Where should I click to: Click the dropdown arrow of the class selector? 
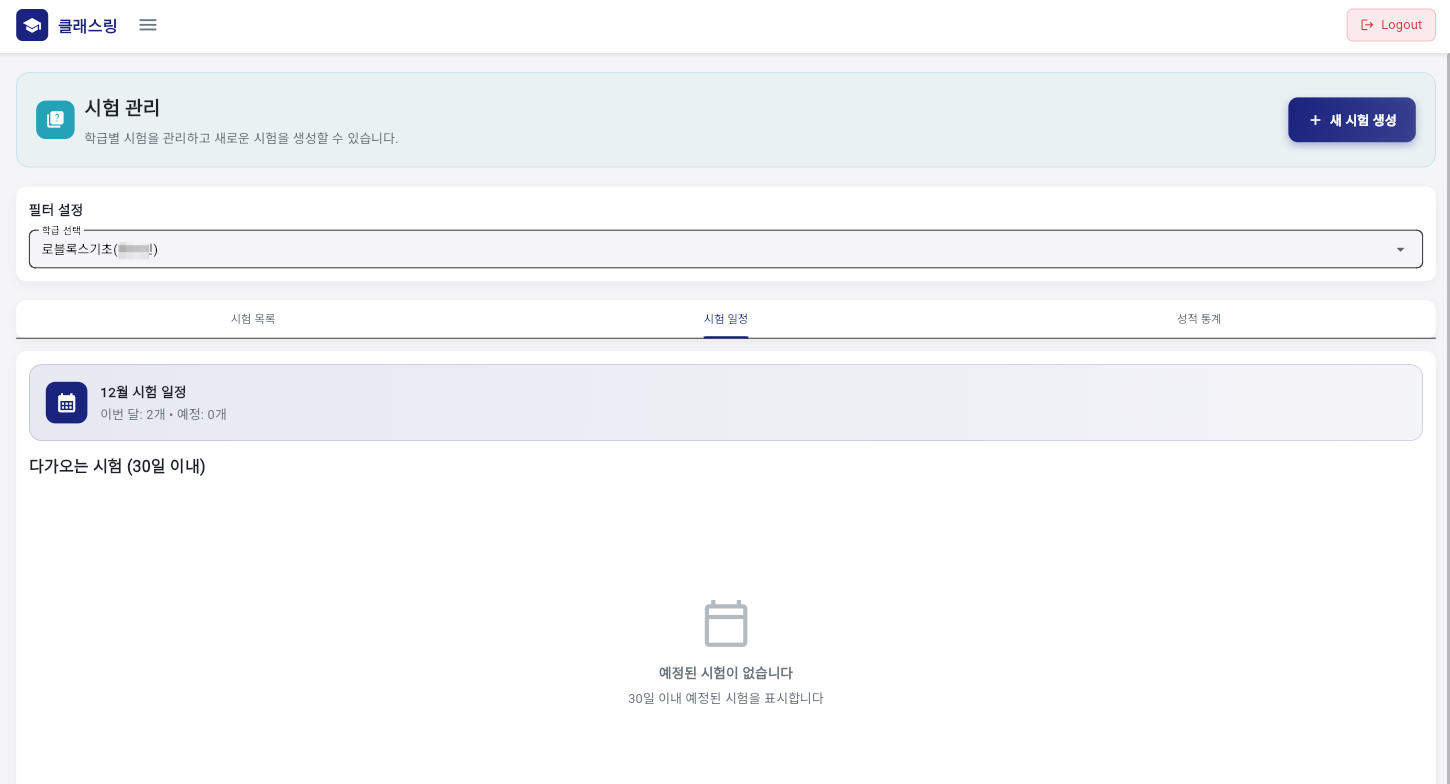click(1400, 249)
